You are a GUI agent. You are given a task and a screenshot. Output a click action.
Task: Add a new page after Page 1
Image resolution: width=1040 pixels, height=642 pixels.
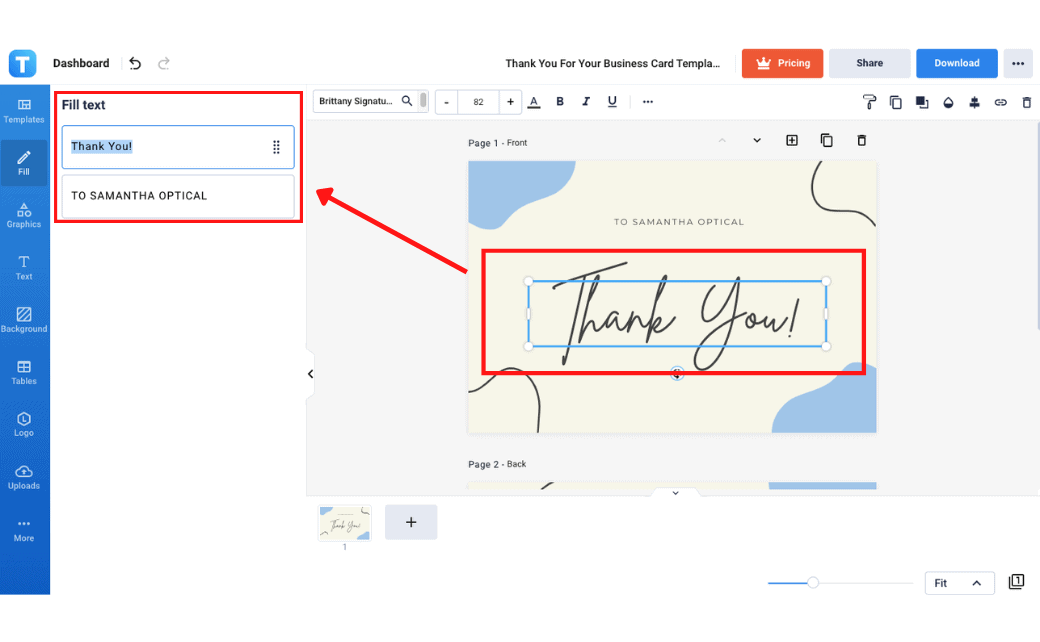click(791, 141)
